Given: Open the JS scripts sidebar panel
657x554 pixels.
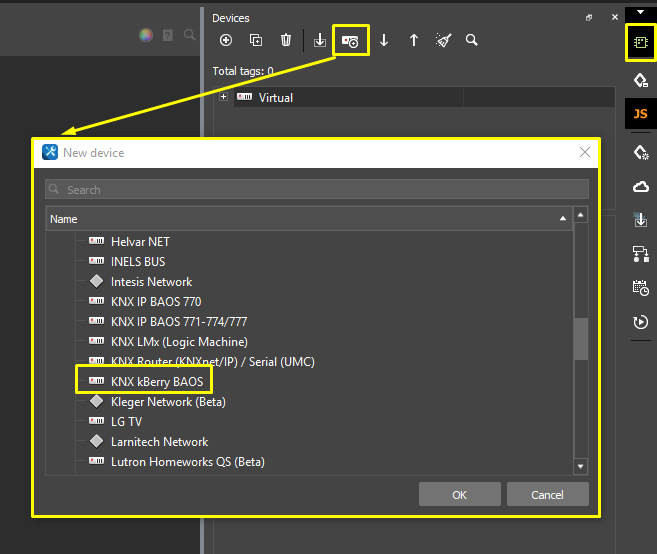Looking at the screenshot, I should pyautogui.click(x=640, y=114).
